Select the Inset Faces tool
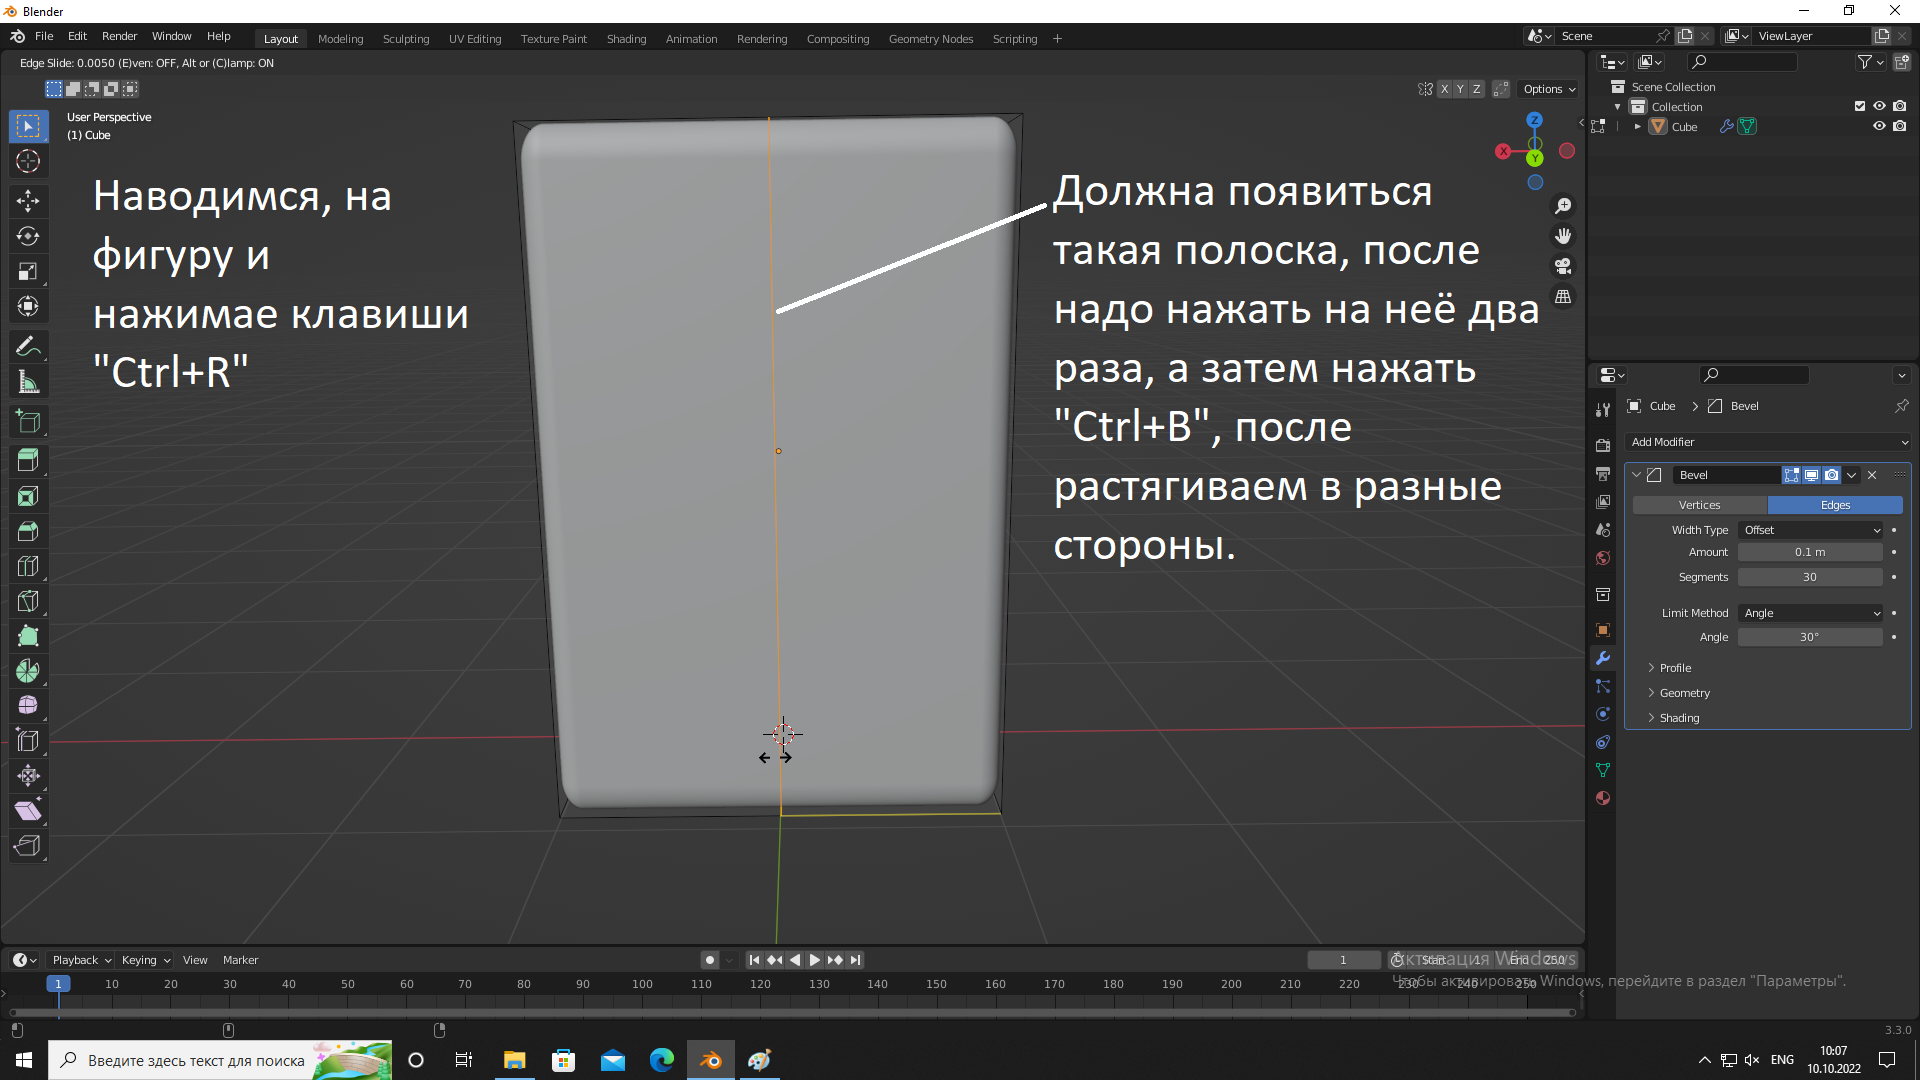Viewport: 1920px width, 1080px height. 28,496
